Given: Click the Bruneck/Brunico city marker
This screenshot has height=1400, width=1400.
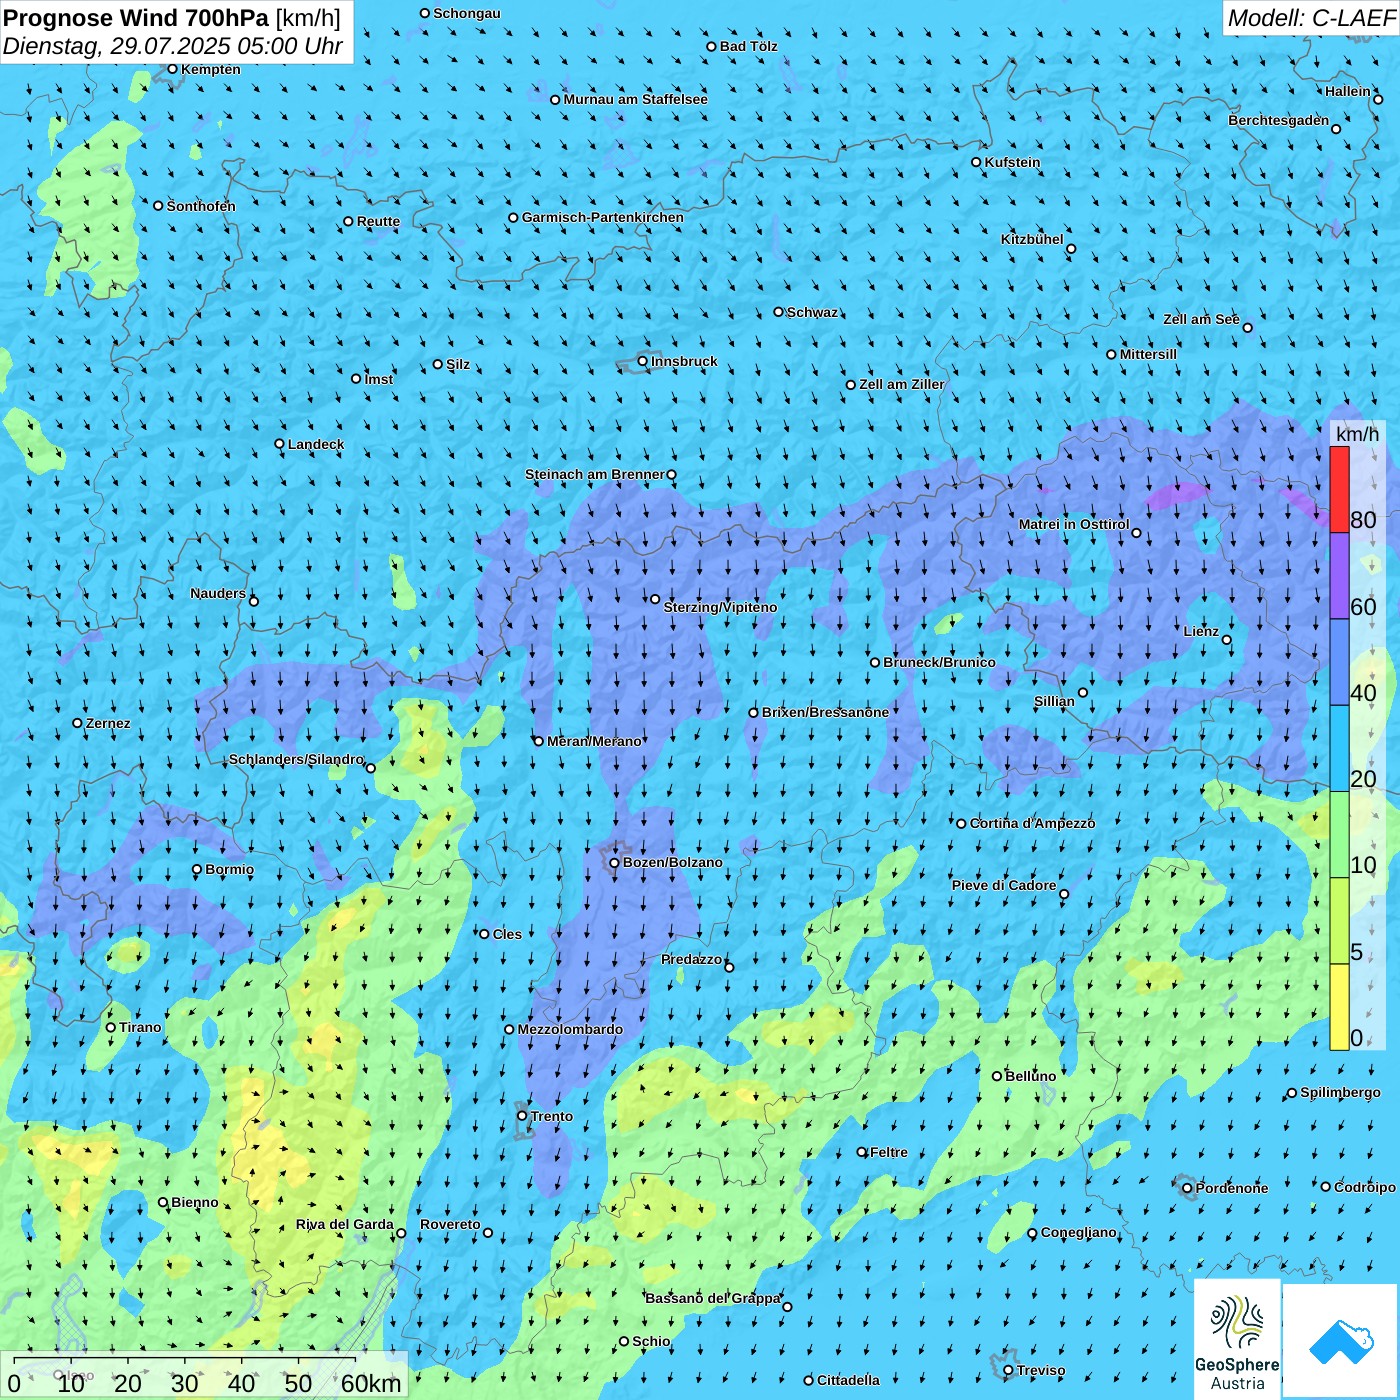Looking at the screenshot, I should pyautogui.click(x=875, y=662).
